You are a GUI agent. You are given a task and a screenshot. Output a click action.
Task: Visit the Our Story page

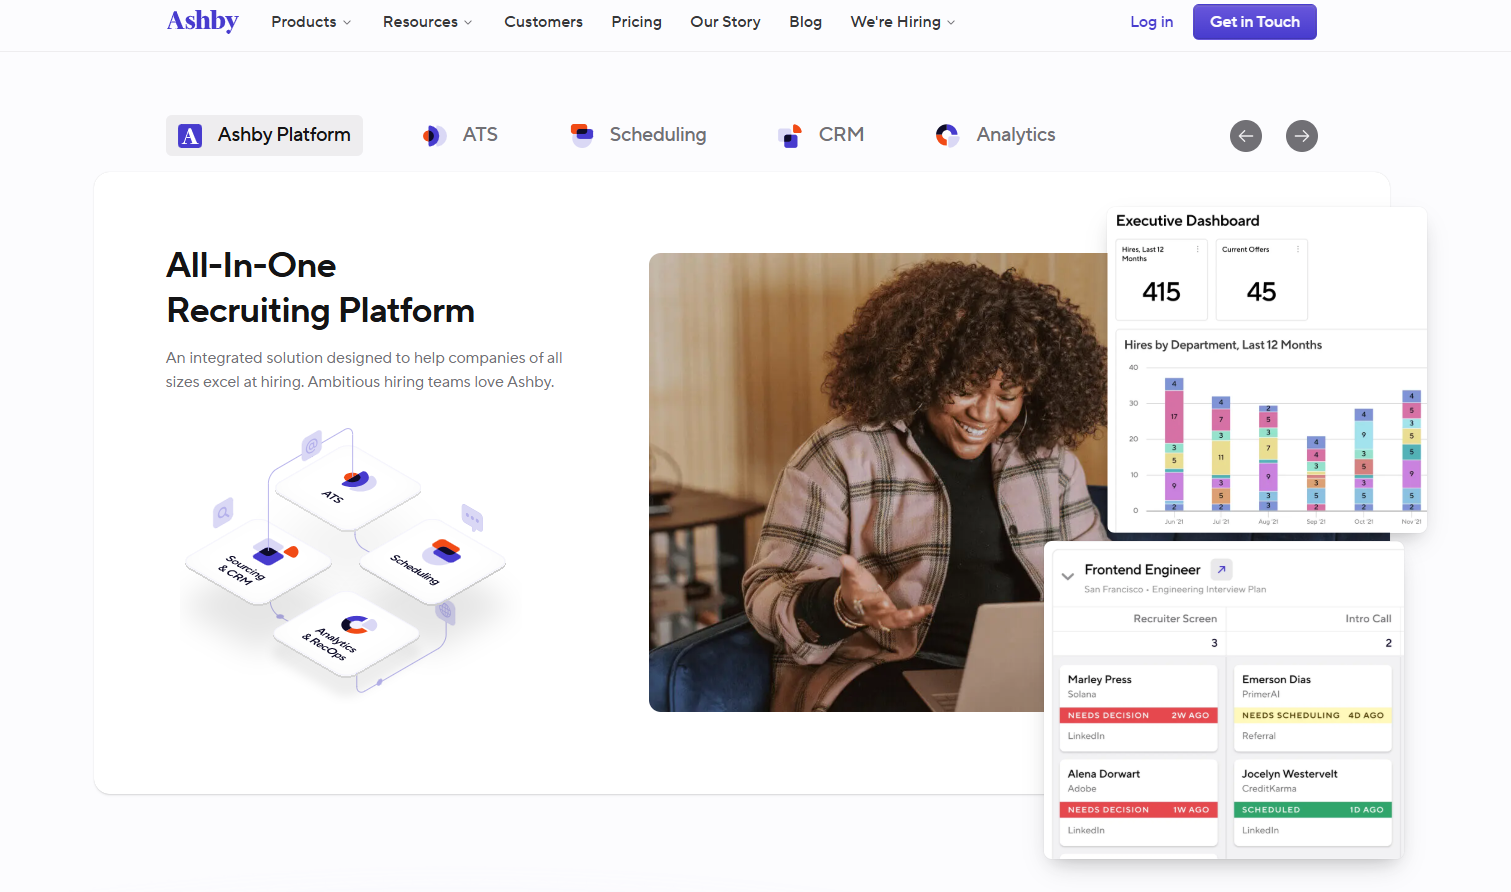pyautogui.click(x=725, y=22)
